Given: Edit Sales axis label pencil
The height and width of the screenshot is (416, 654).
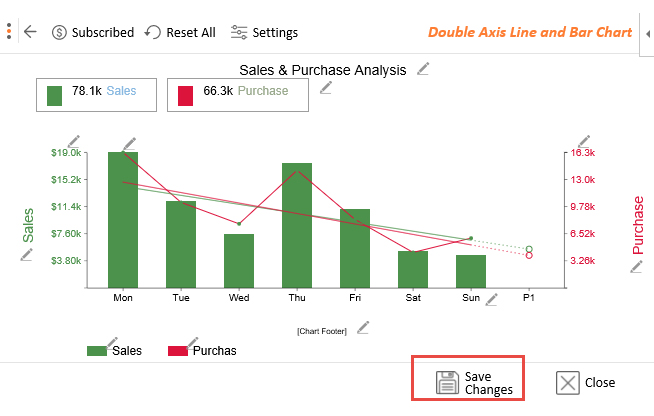Looking at the screenshot, I should point(26,255).
